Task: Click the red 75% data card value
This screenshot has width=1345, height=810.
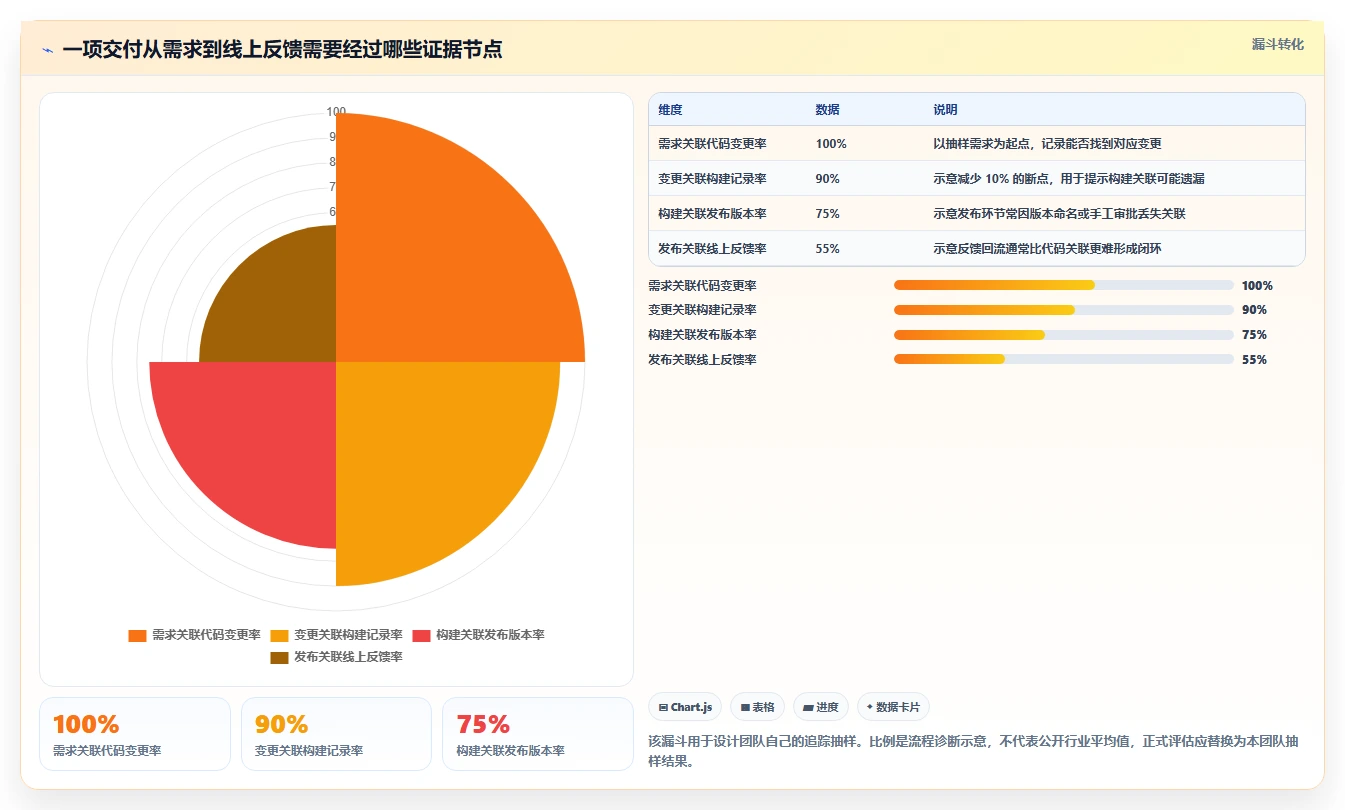Action: [483, 725]
